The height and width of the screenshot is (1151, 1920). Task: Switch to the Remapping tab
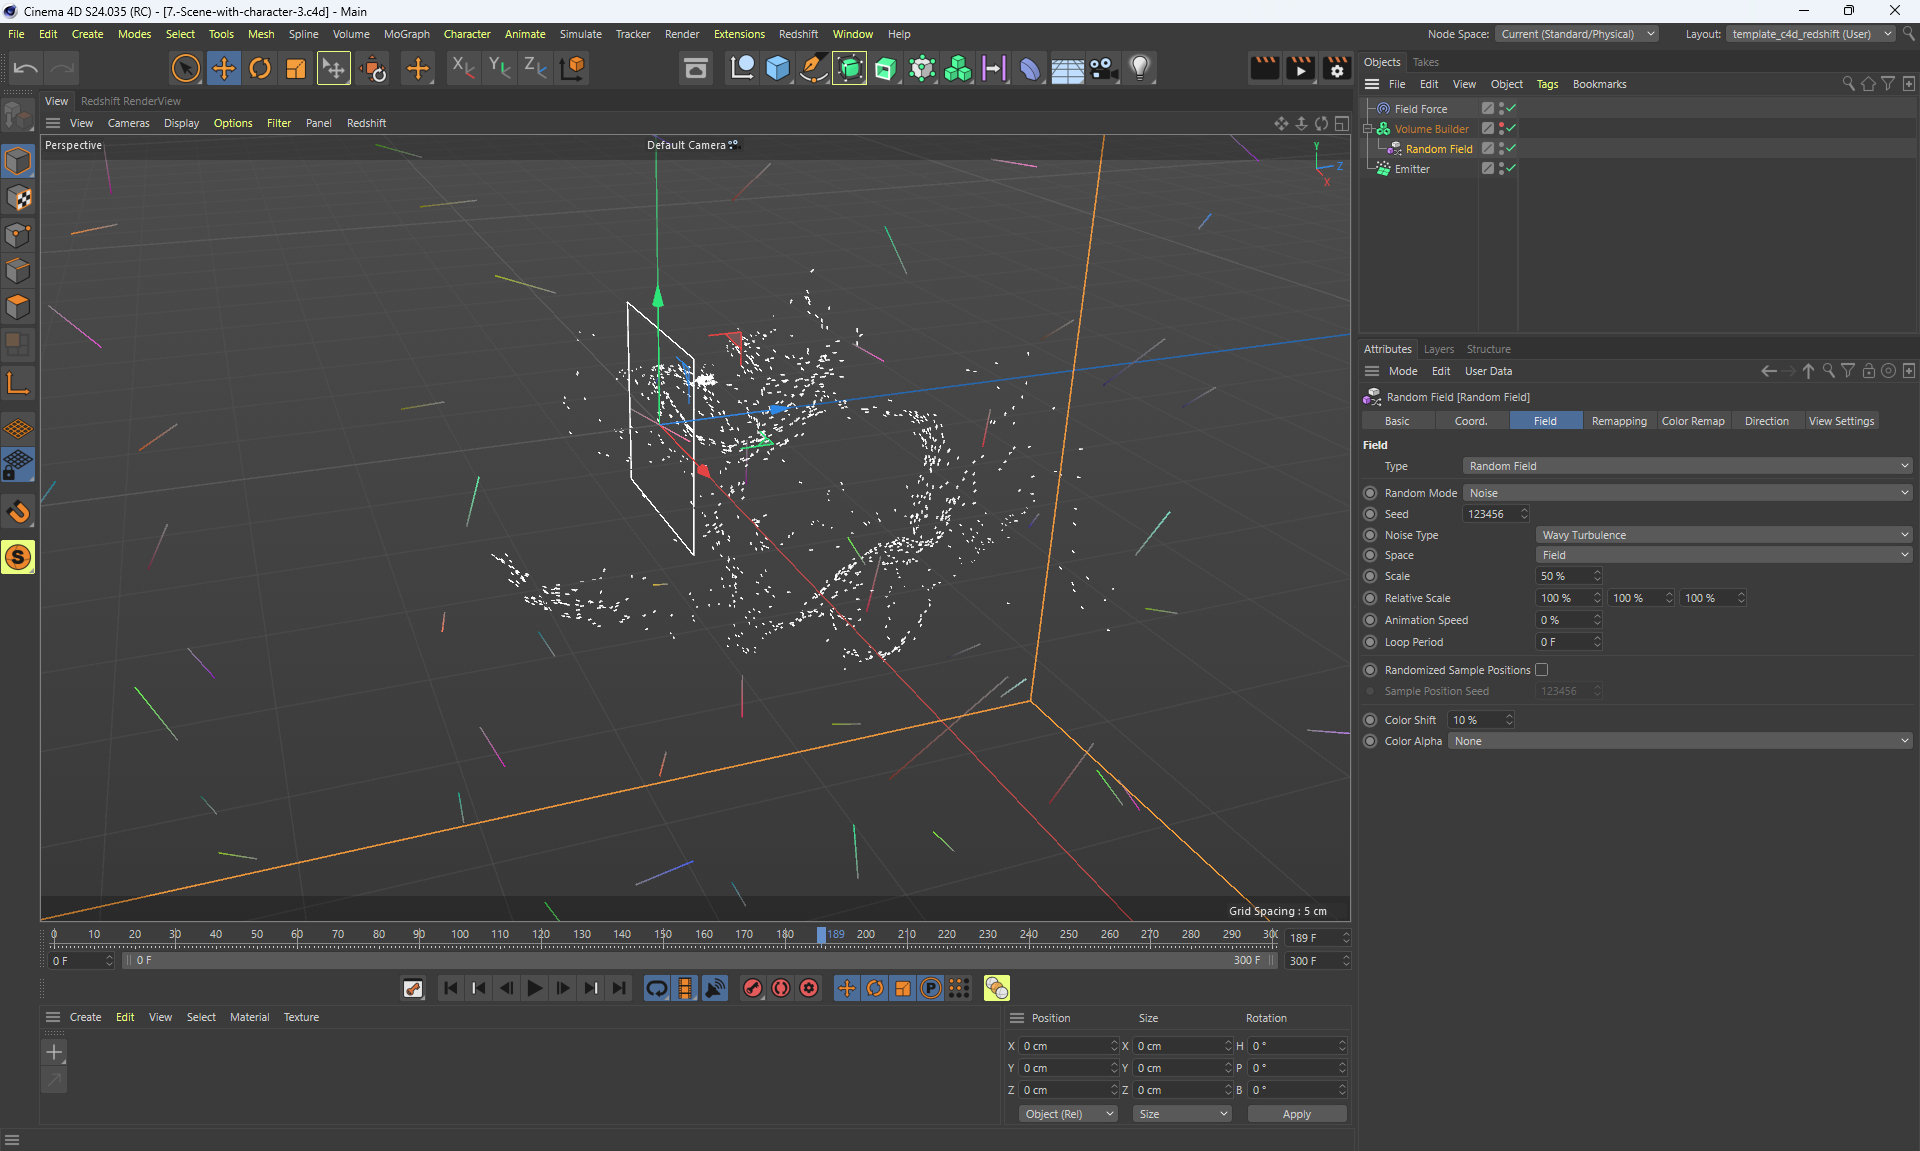click(1618, 421)
